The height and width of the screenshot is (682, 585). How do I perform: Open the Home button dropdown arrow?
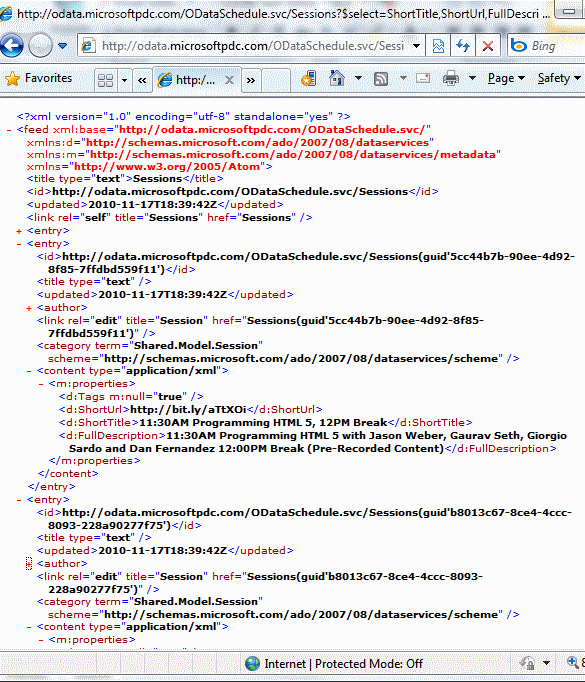[x=358, y=78]
